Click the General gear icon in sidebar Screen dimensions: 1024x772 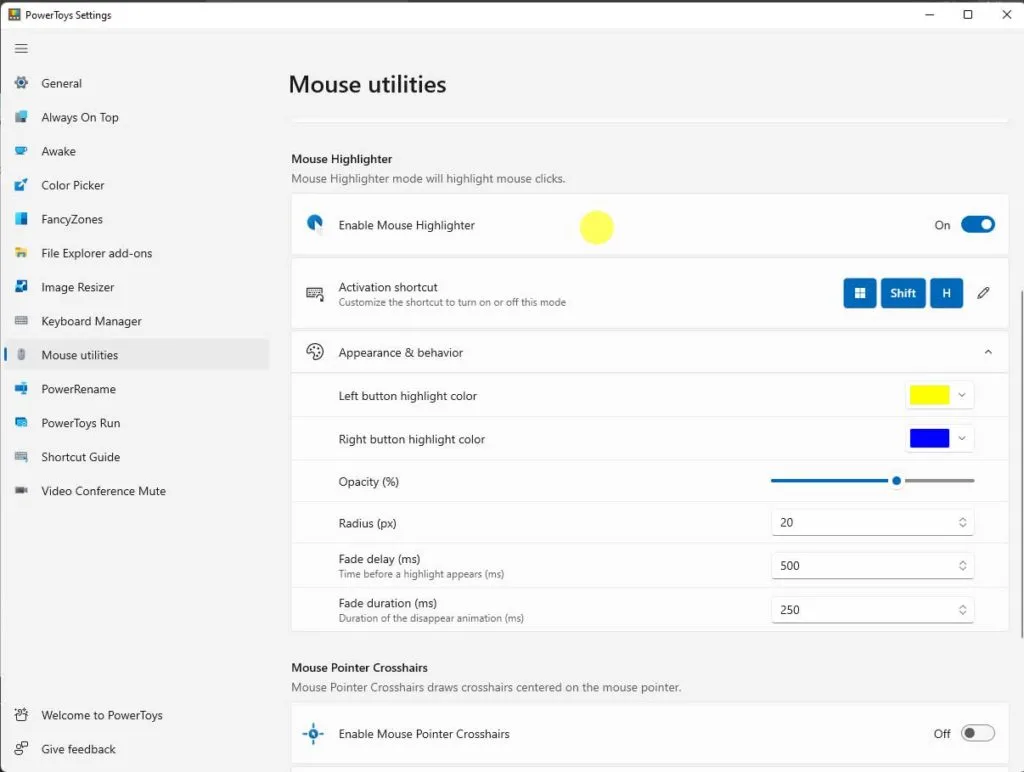coord(21,83)
